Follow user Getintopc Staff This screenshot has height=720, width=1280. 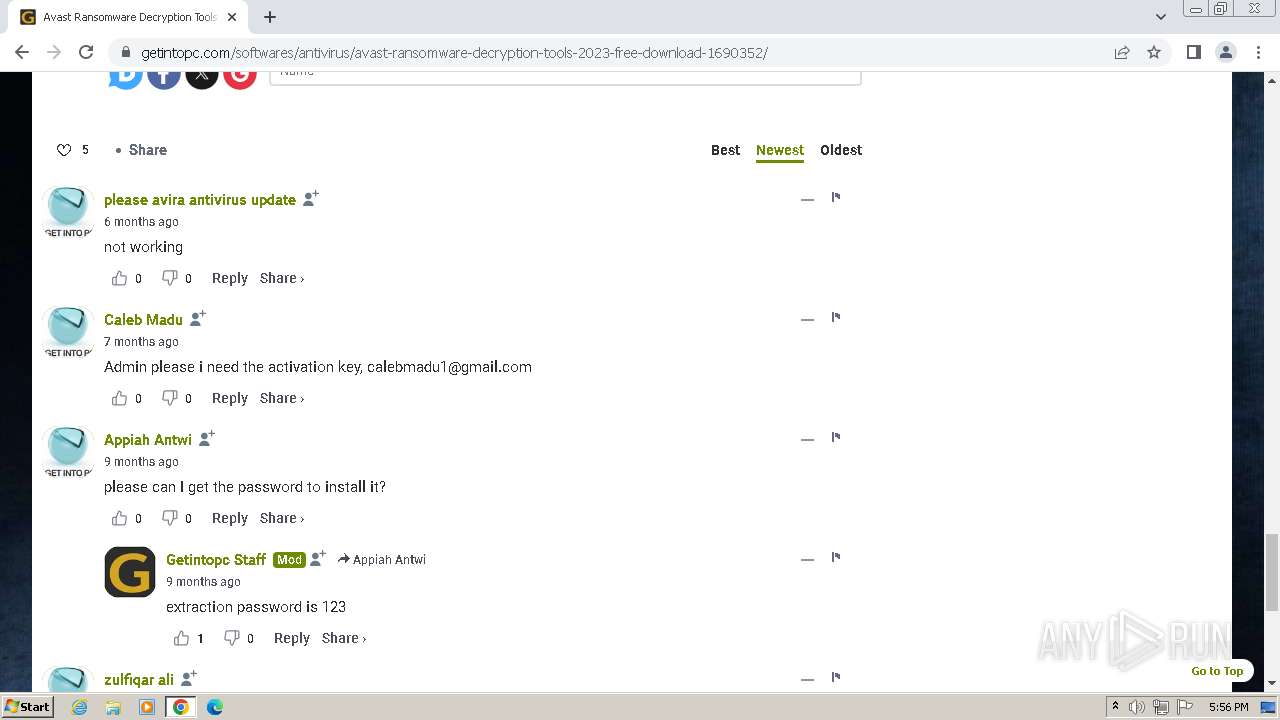(318, 558)
